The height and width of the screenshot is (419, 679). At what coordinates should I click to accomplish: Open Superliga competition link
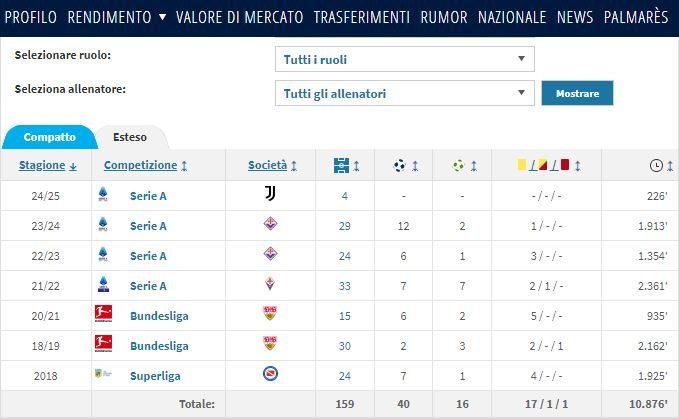[155, 376]
